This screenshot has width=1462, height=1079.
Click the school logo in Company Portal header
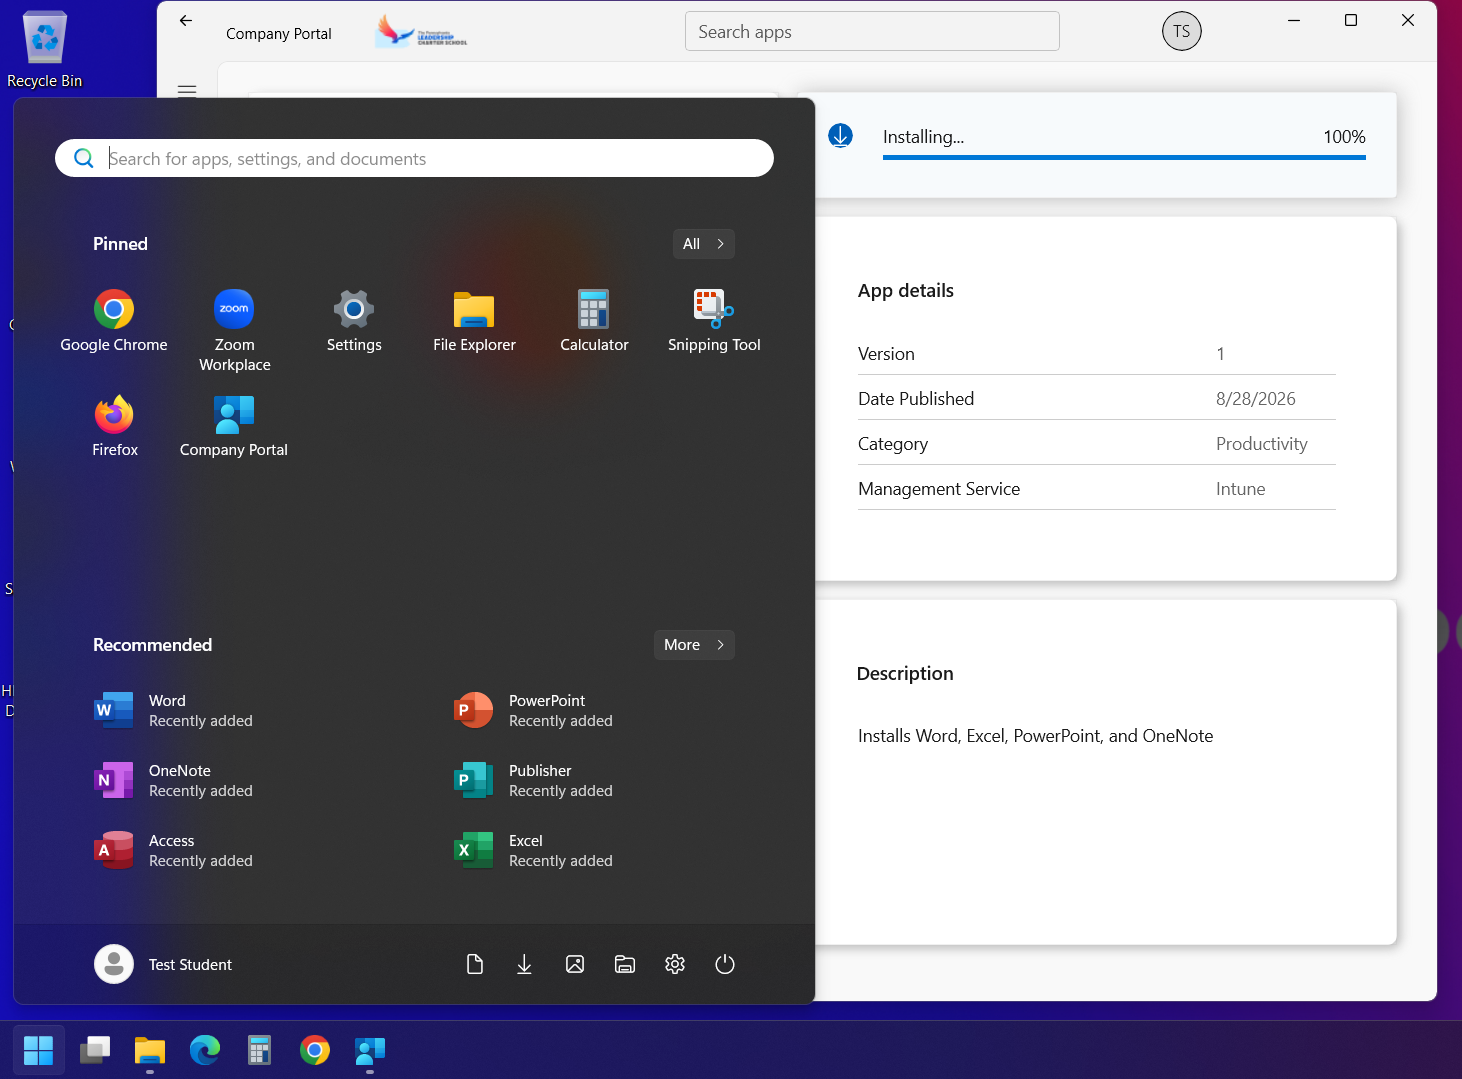(421, 31)
